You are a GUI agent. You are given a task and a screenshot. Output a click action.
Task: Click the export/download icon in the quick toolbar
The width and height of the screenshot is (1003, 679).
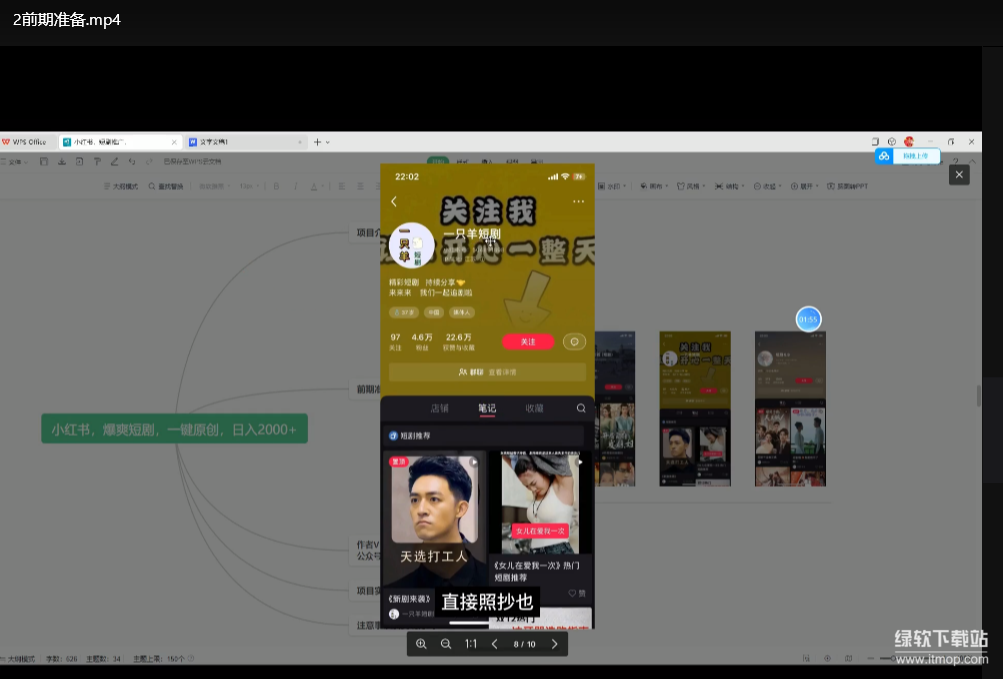point(62,162)
